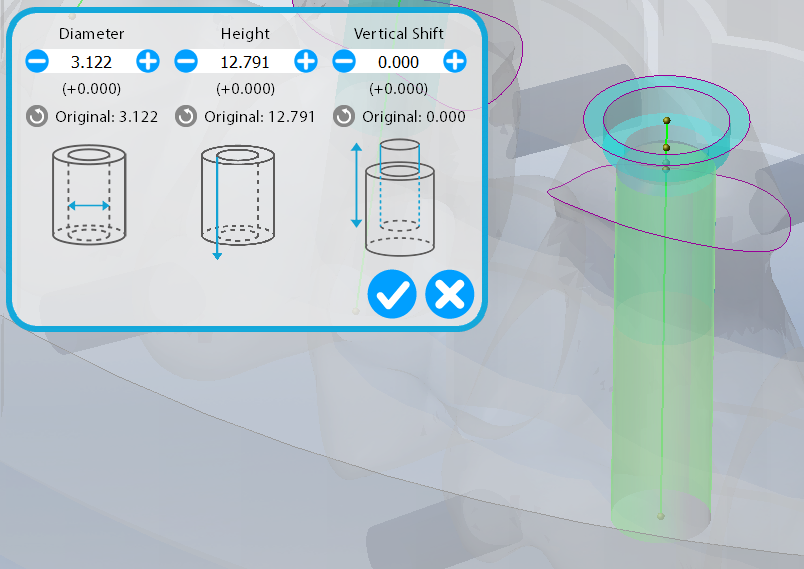Click the Vertical Shift cylinder illustration
This screenshot has height=569, width=804.
[x=393, y=197]
